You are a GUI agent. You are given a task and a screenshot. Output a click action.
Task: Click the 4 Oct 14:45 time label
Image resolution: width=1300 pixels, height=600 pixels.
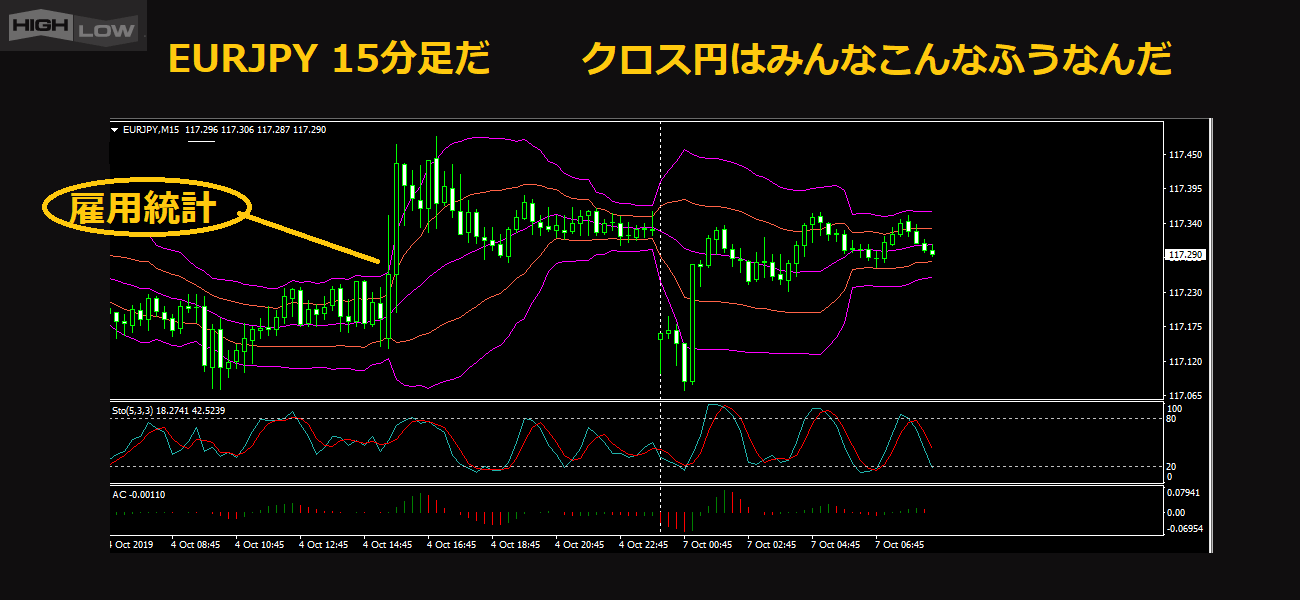(388, 545)
